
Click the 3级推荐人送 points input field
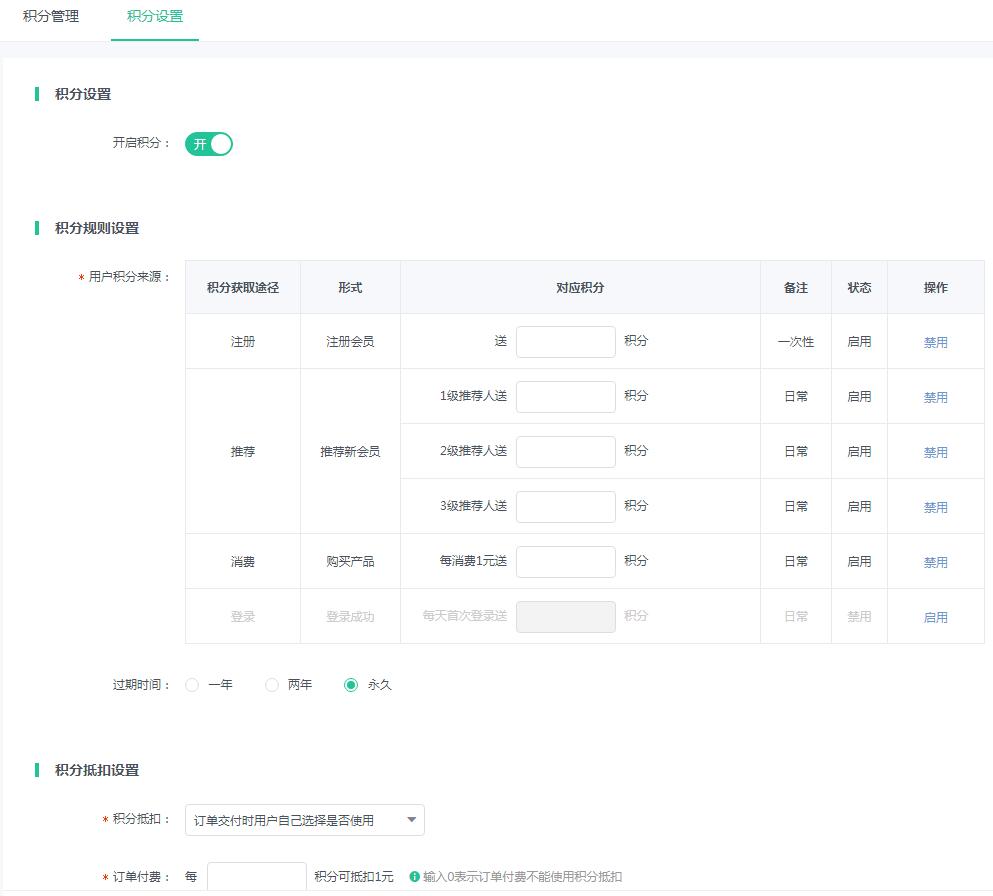565,507
